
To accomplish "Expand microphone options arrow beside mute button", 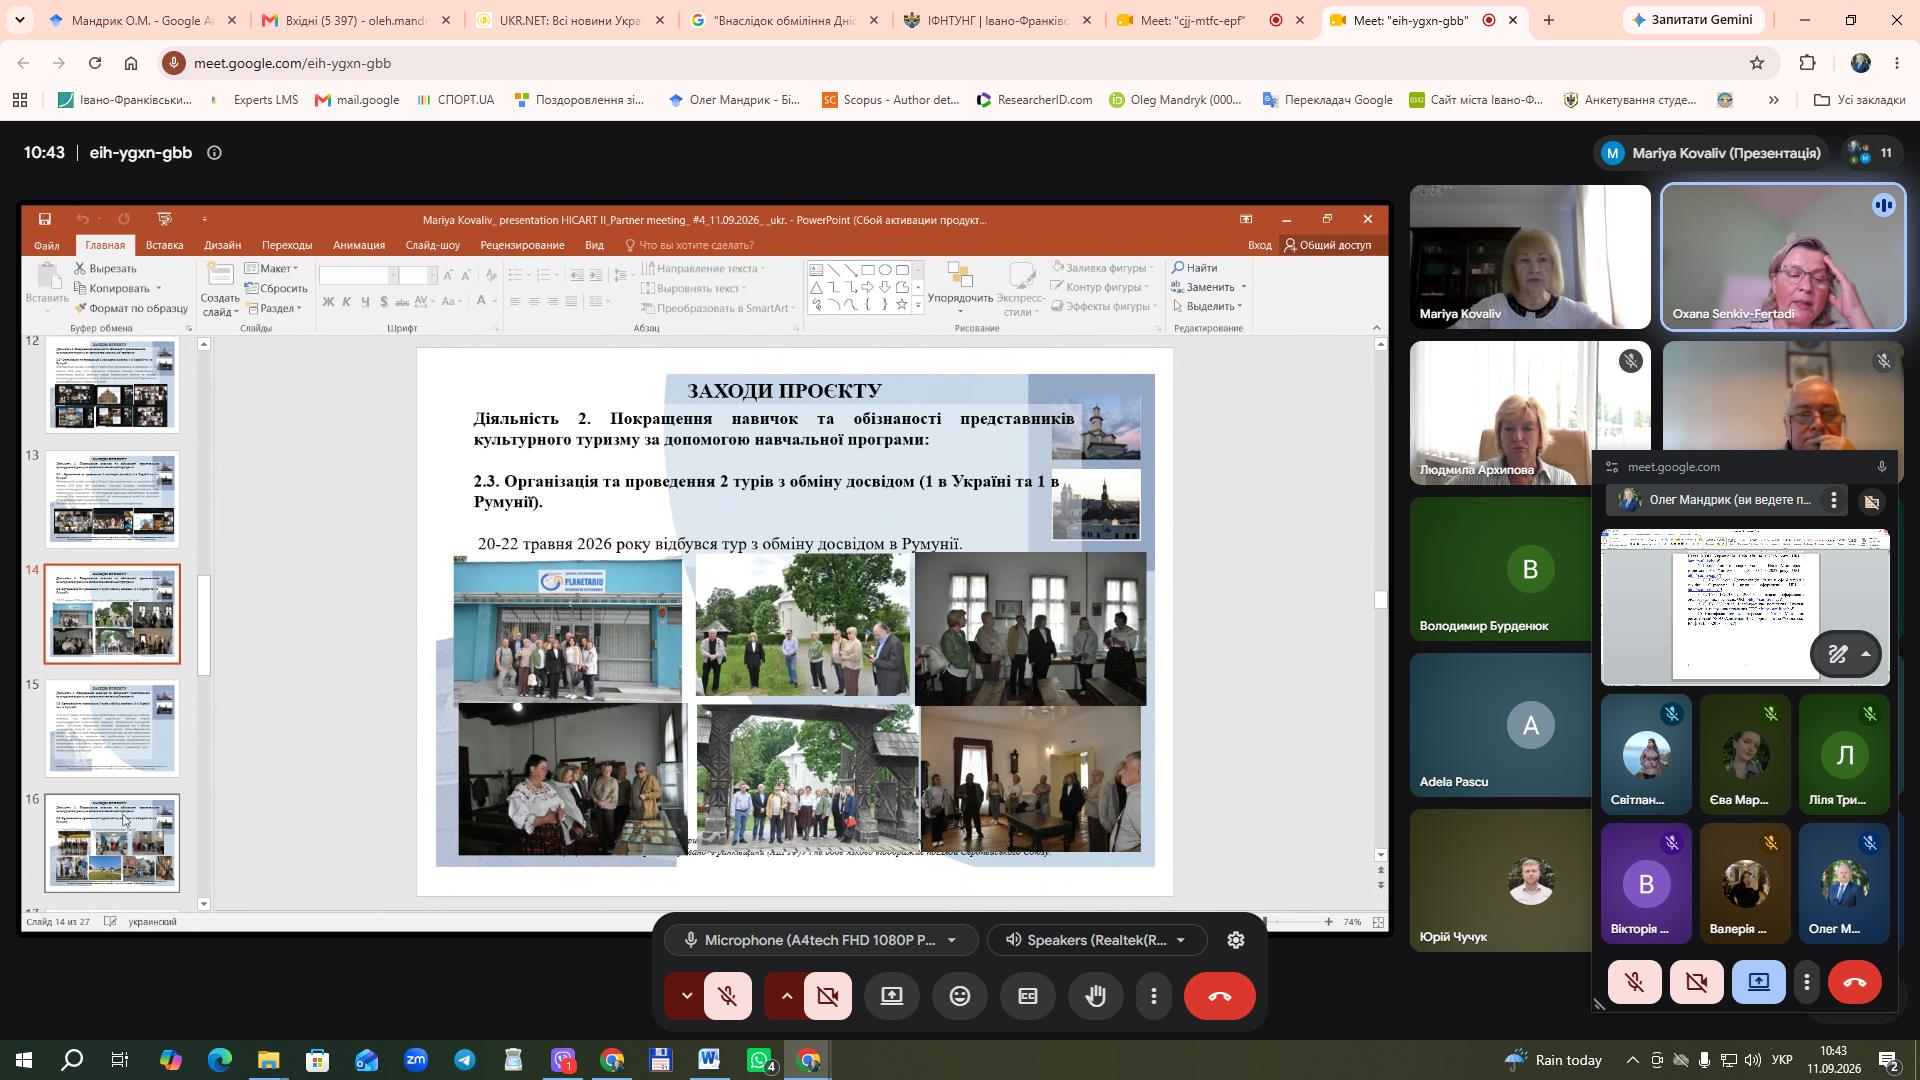I will 686,996.
